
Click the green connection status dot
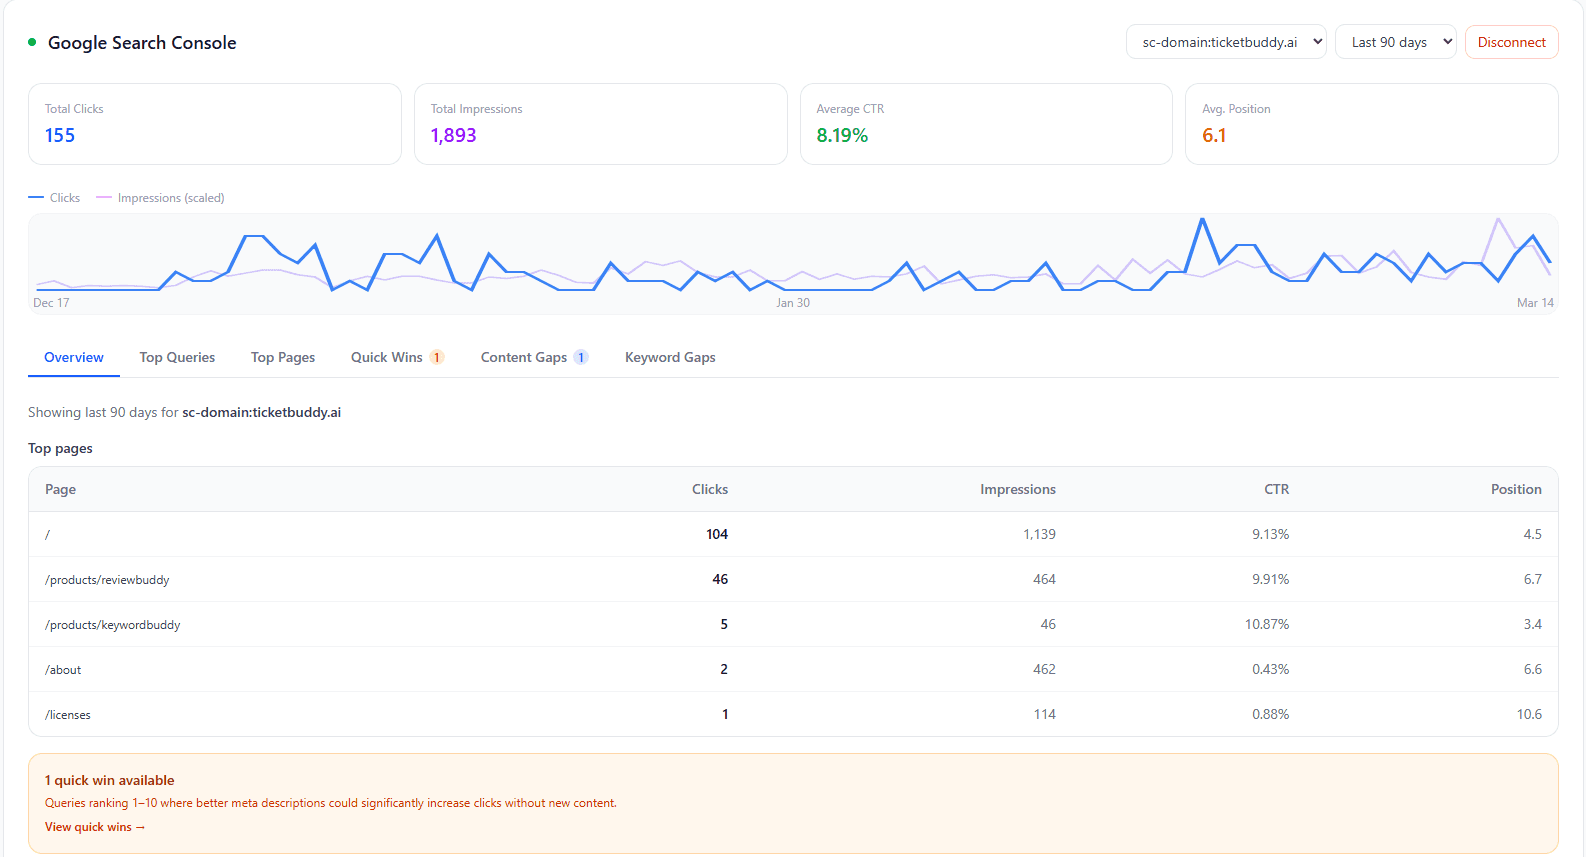coord(32,42)
